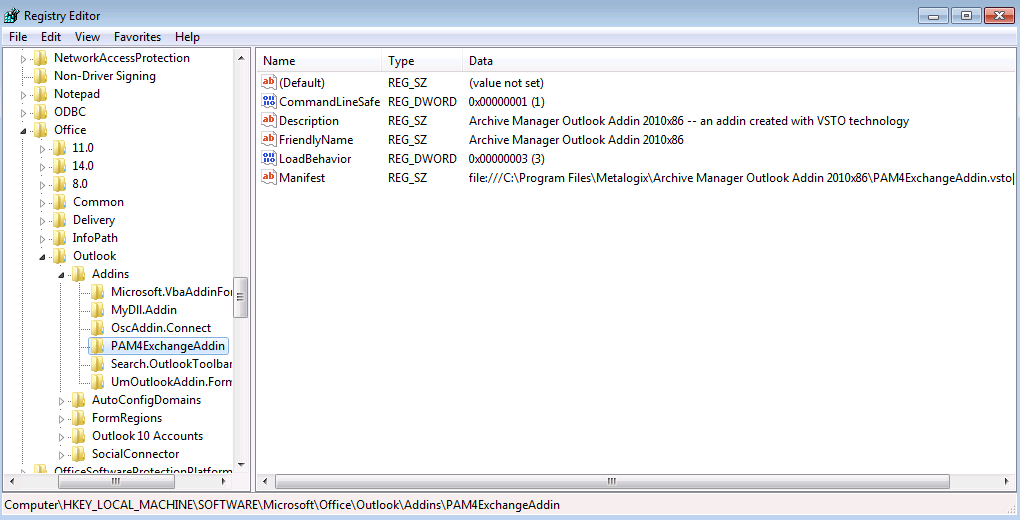Select the LoadBehavior value name
This screenshot has height=520, width=1020.
point(315,158)
